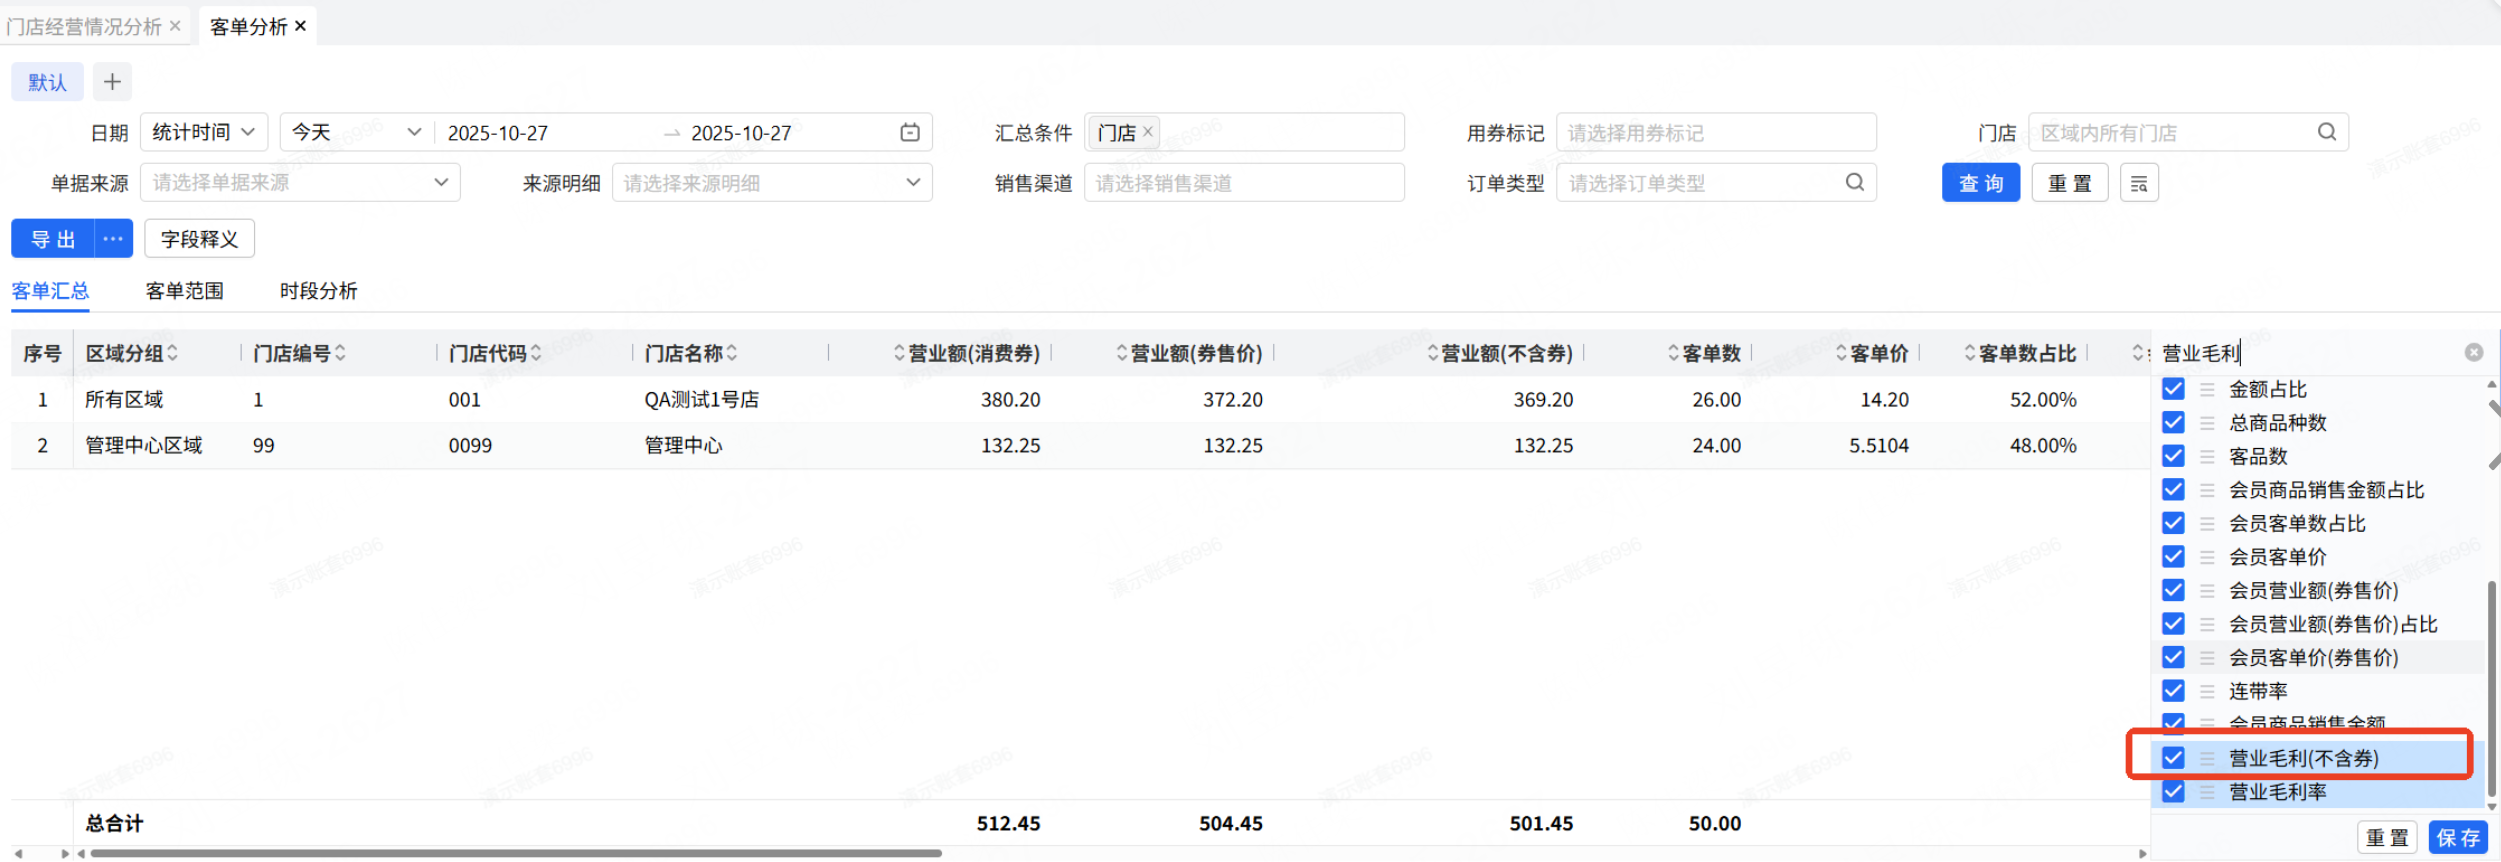The width and height of the screenshot is (2501, 862).
Task: Click the calendar icon in date range
Action: coord(909,132)
